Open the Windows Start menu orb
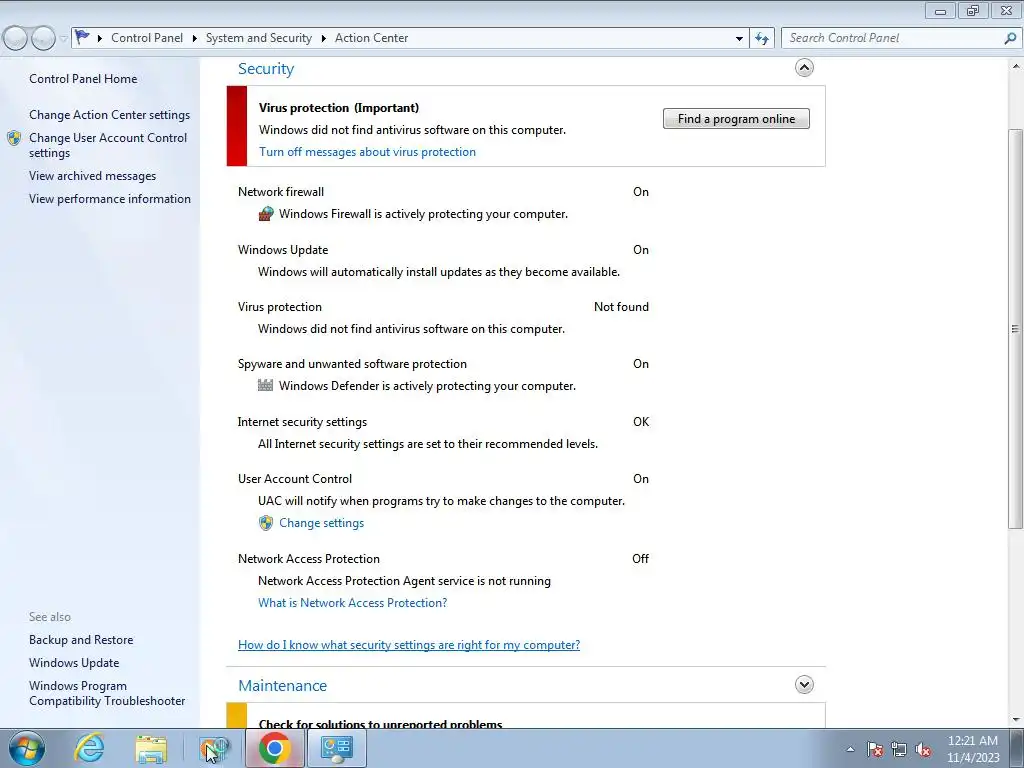This screenshot has height=768, width=1024. pos(27,748)
